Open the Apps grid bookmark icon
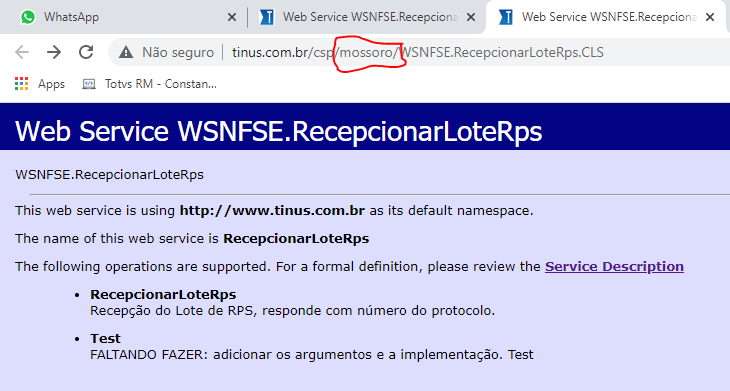Screen dimensions: 730x391 coord(21,84)
